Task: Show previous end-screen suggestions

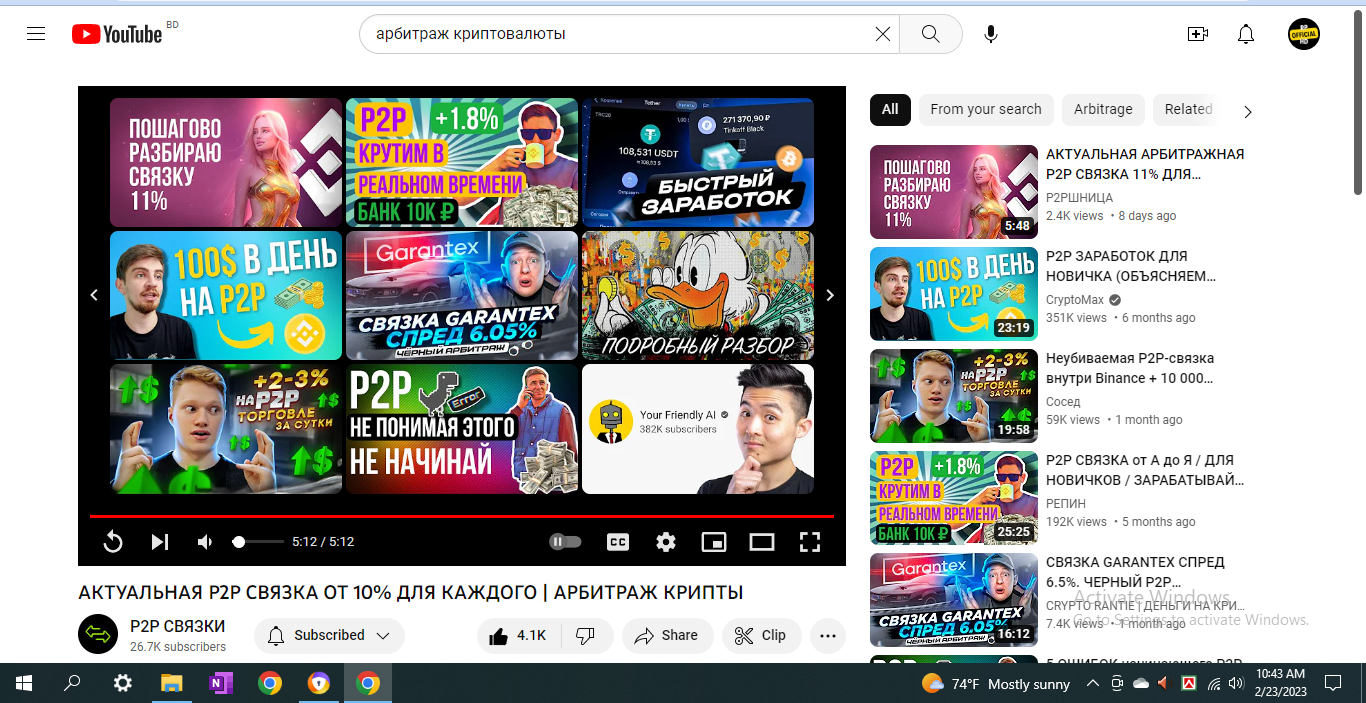Action: (x=94, y=295)
